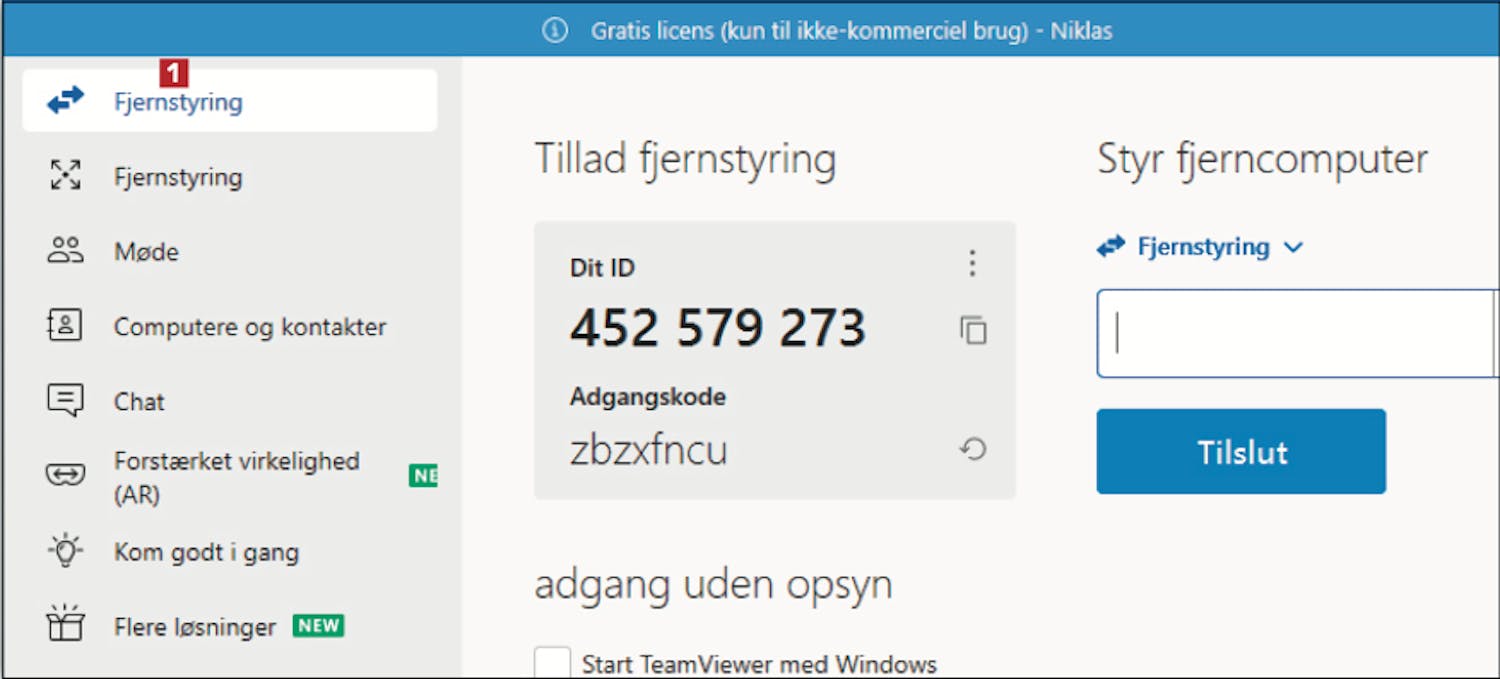Viewport: 1500px width, 679px height.
Task: Click the partner ID input field
Action: tap(1295, 334)
